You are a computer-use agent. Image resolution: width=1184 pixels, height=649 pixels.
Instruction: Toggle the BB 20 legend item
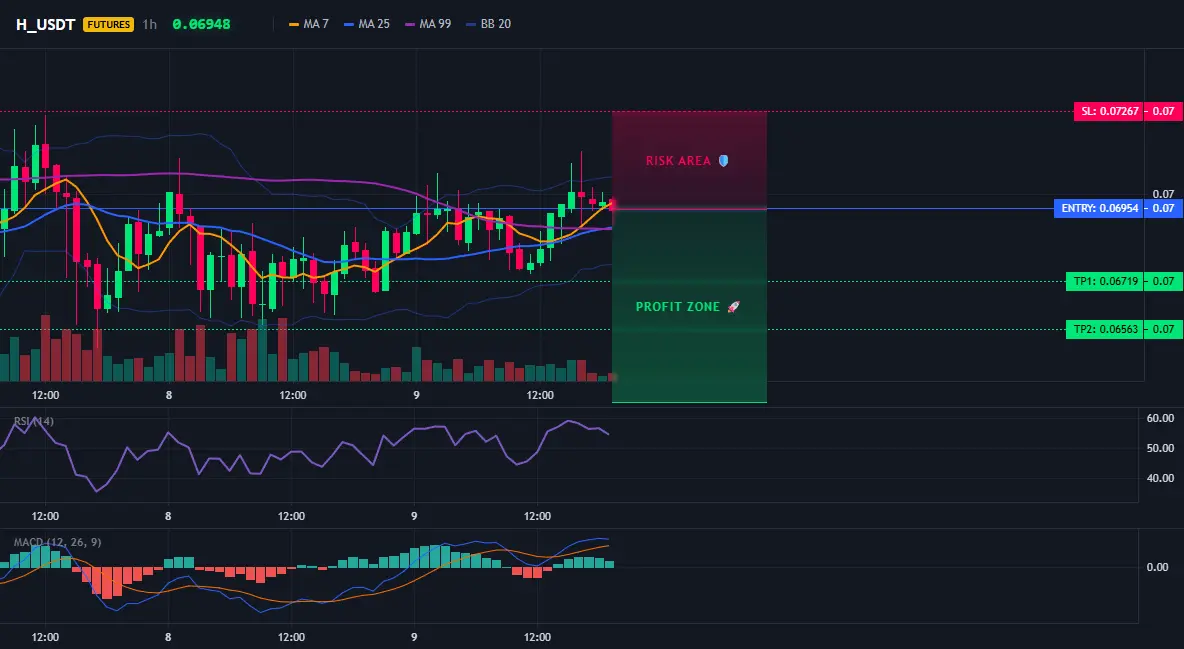(x=489, y=24)
